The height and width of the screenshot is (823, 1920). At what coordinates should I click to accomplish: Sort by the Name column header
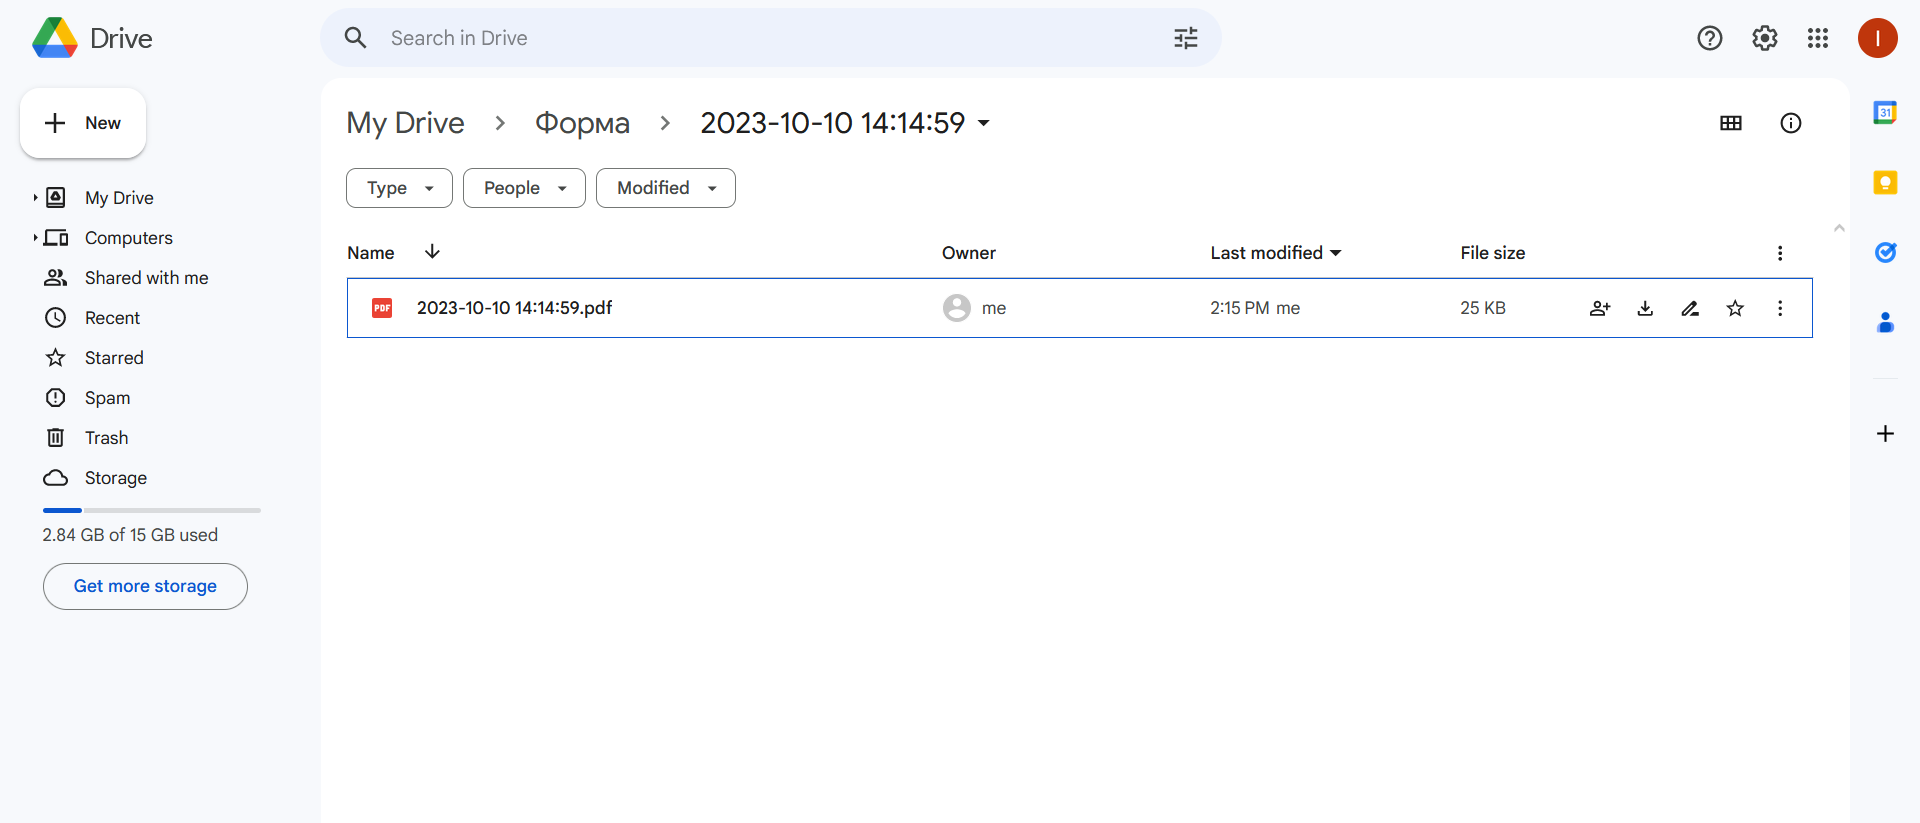pyautogui.click(x=370, y=253)
